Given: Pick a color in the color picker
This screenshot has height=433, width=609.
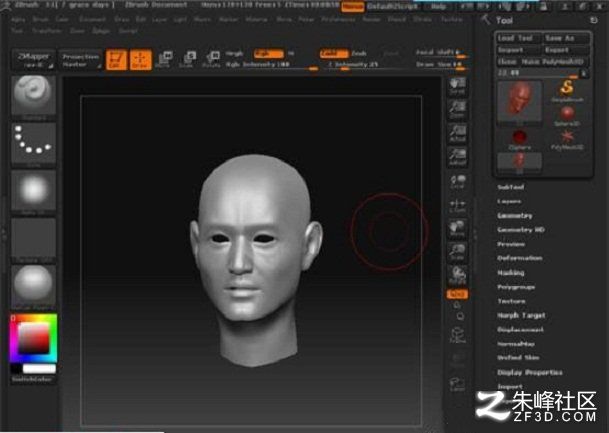Looking at the screenshot, I should coord(33,338).
